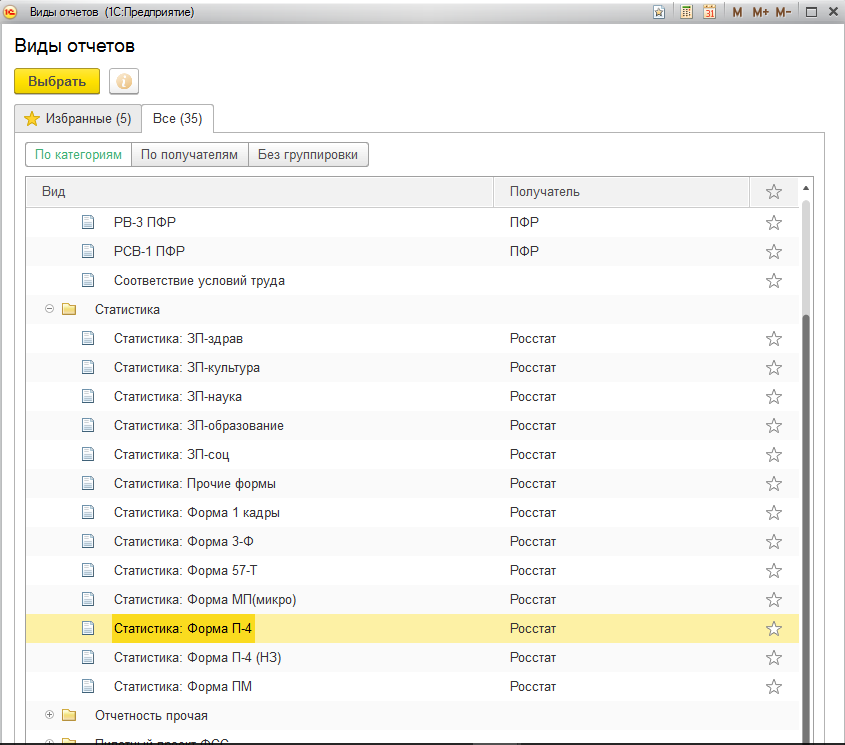Screen dimensions: 845x745
Task: Open the calculator icon in title bar
Action: pos(687,12)
